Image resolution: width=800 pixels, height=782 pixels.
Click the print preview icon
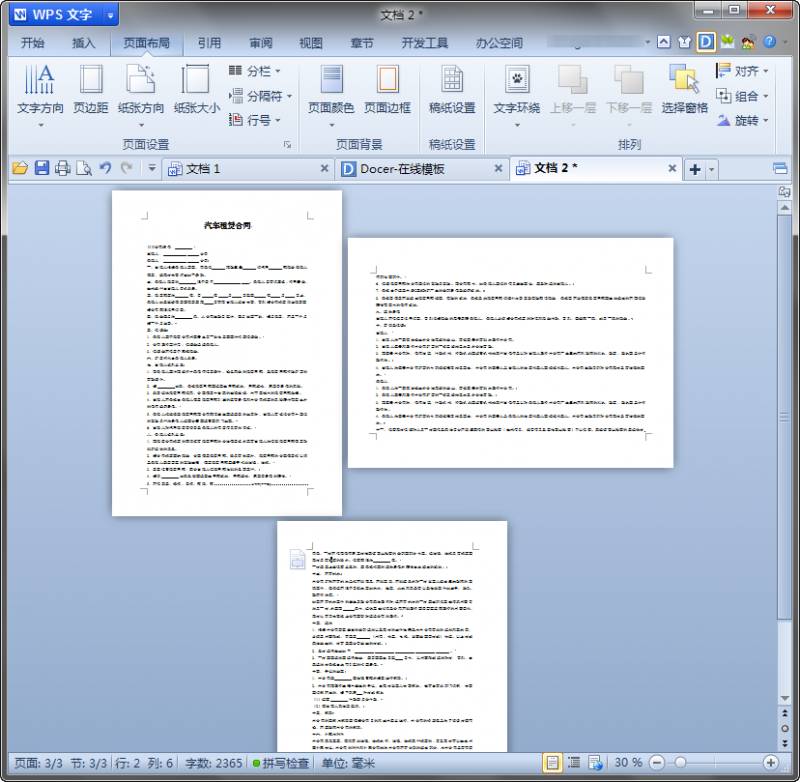(x=84, y=168)
